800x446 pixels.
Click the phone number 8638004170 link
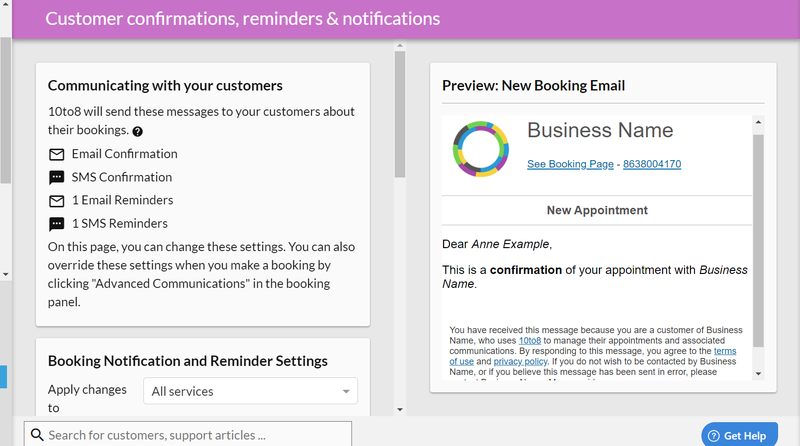[652, 164]
